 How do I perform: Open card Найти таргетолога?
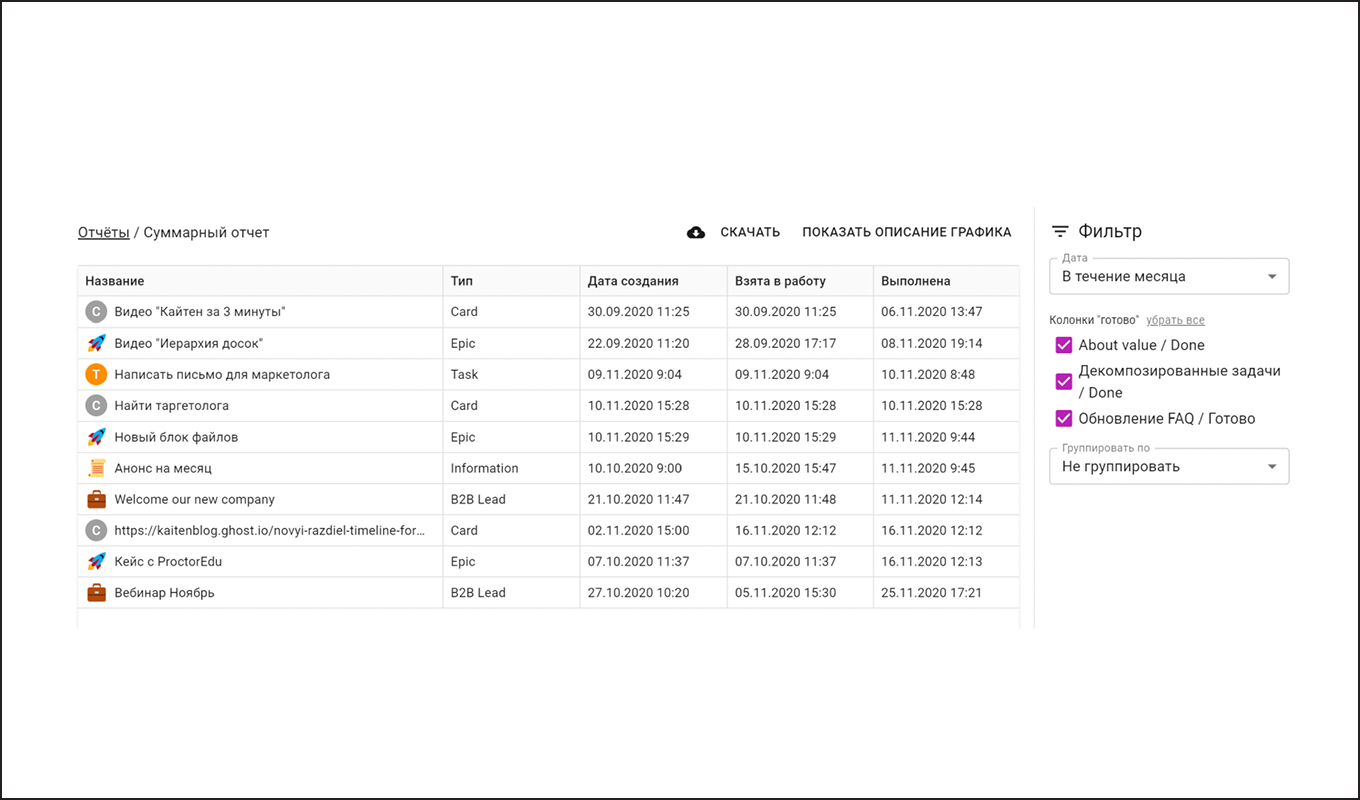pyautogui.click(x=172, y=405)
